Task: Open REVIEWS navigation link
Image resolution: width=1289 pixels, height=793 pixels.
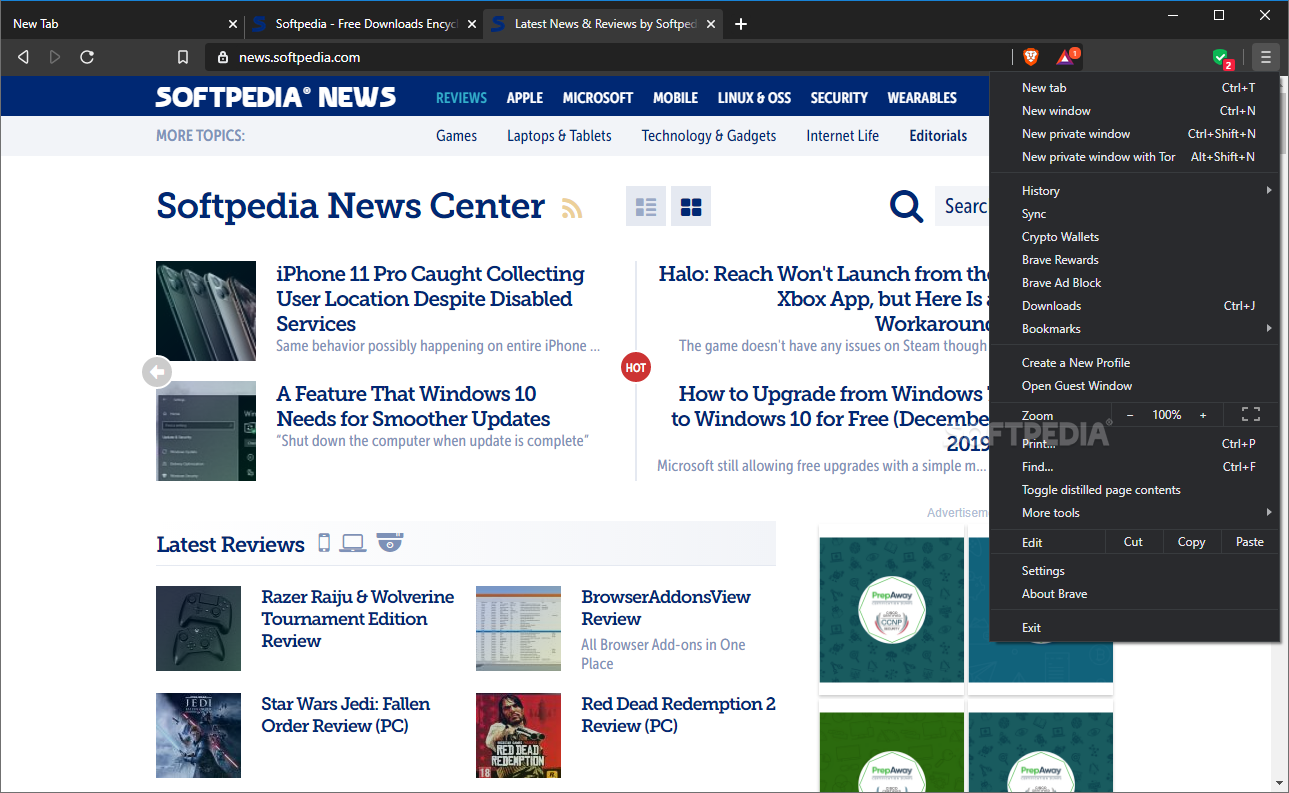Action: click(461, 97)
